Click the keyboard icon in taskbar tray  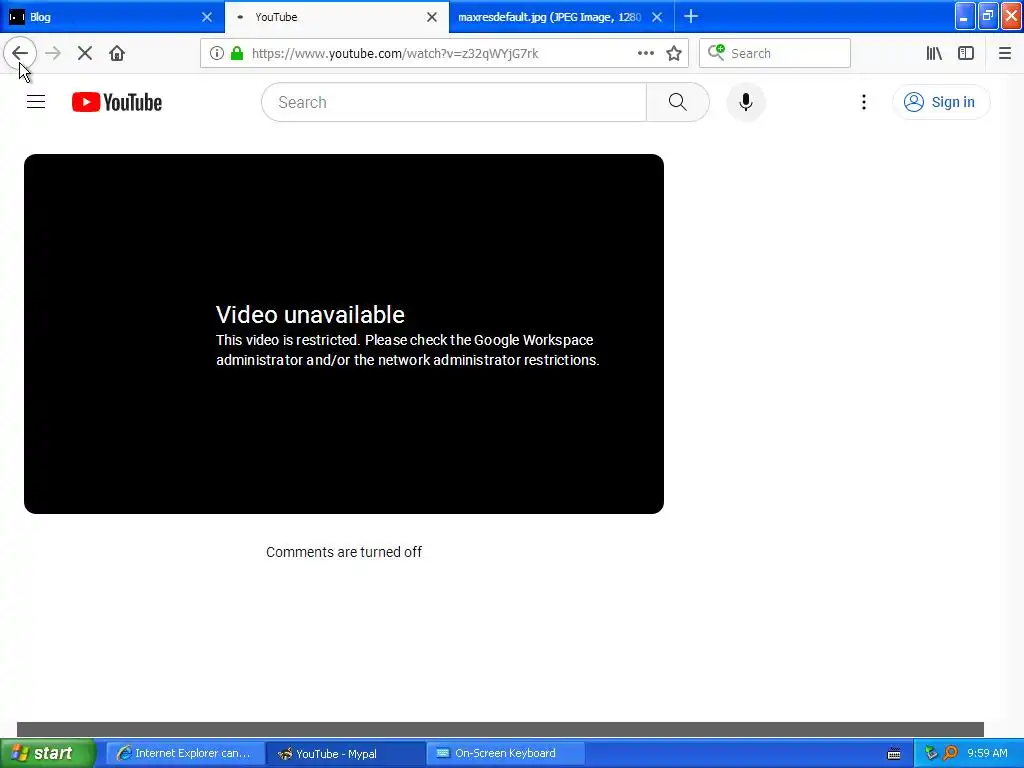pos(894,754)
